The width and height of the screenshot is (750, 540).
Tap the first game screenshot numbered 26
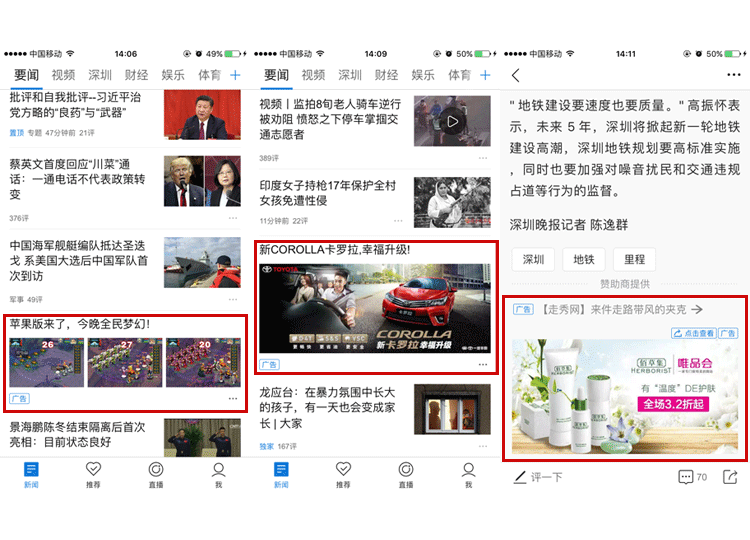(x=46, y=363)
